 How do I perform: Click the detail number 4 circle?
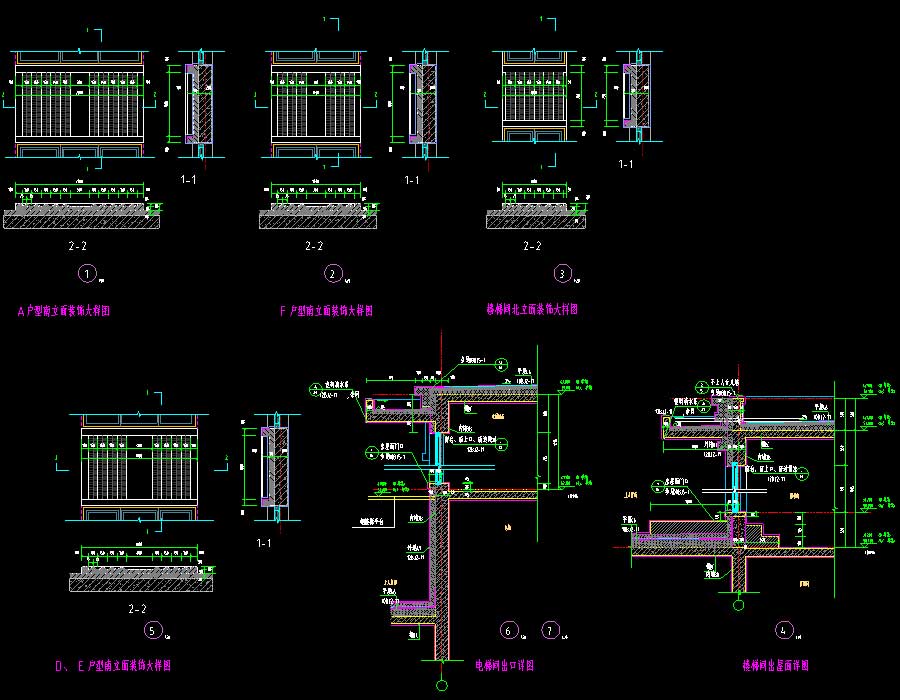click(x=783, y=630)
